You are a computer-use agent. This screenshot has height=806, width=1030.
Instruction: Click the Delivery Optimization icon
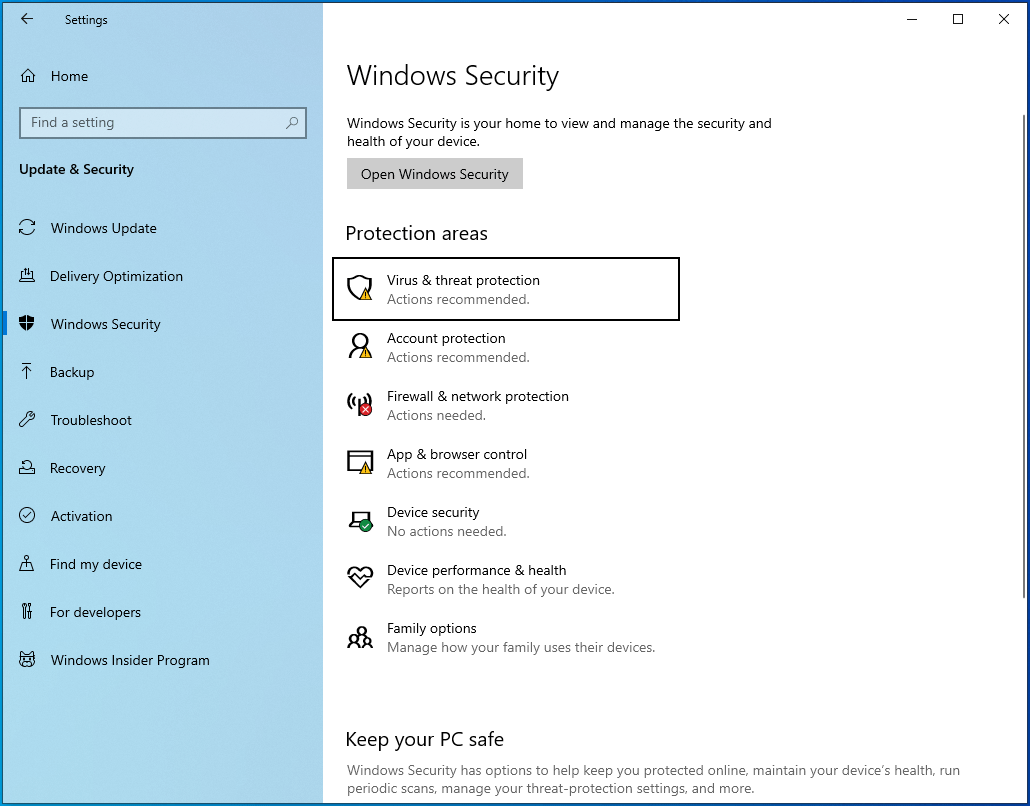pyautogui.click(x=27, y=276)
